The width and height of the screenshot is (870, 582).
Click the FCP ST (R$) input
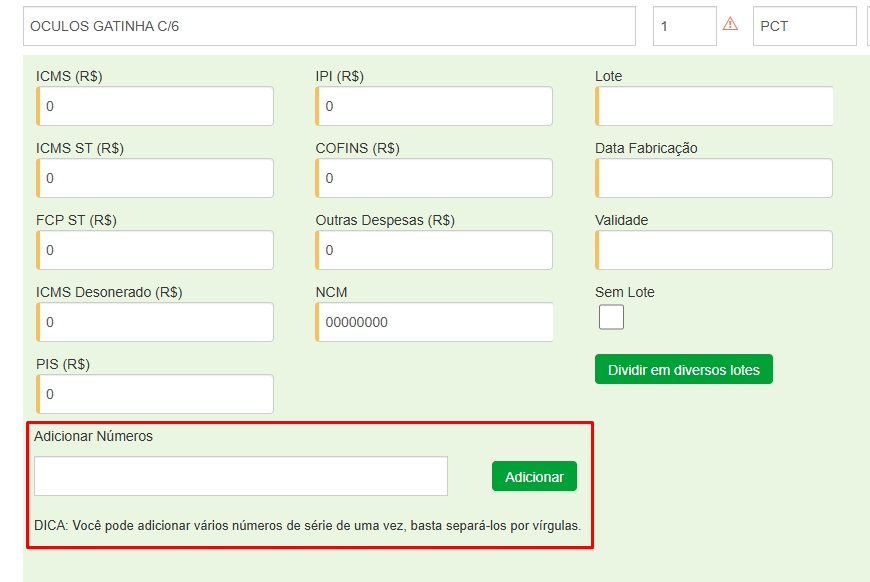tap(156, 250)
